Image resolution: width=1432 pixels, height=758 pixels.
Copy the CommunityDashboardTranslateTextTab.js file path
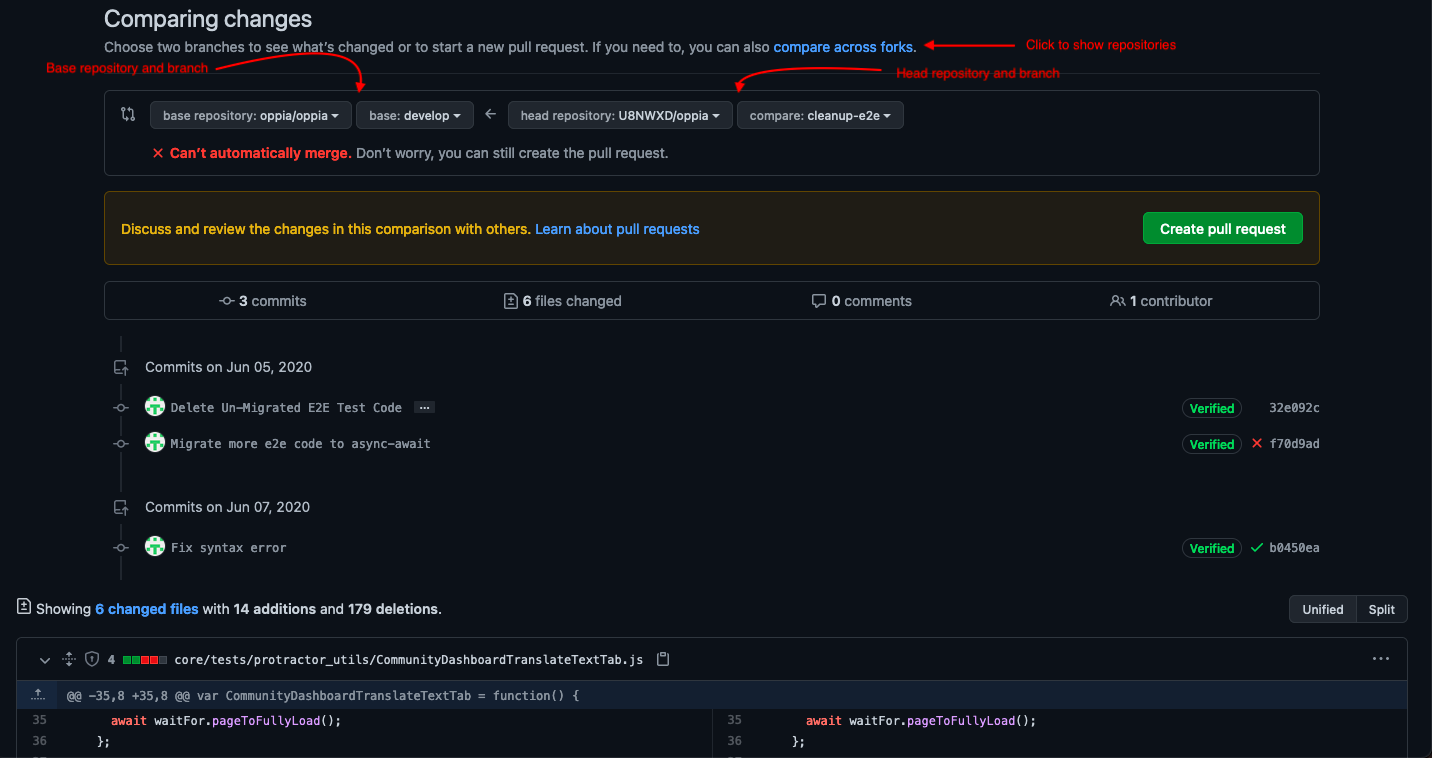[x=662, y=660]
